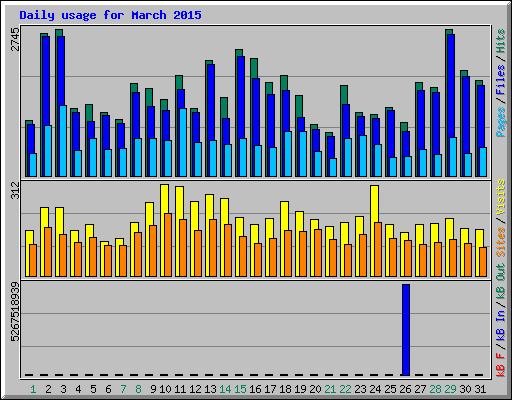Select day 26 label on the x-axis
The width and height of the screenshot is (512, 400).
405,389
